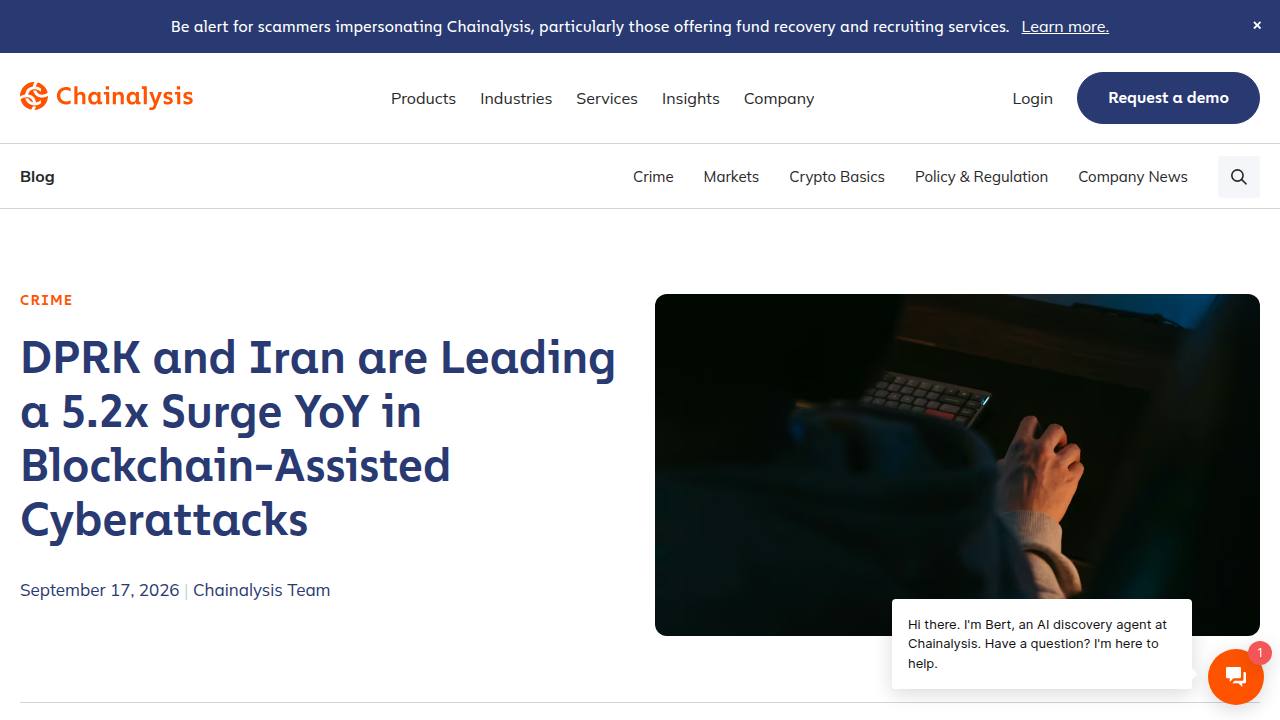Select the Company News category
Viewport: 1280px width, 720px height.
(1133, 176)
